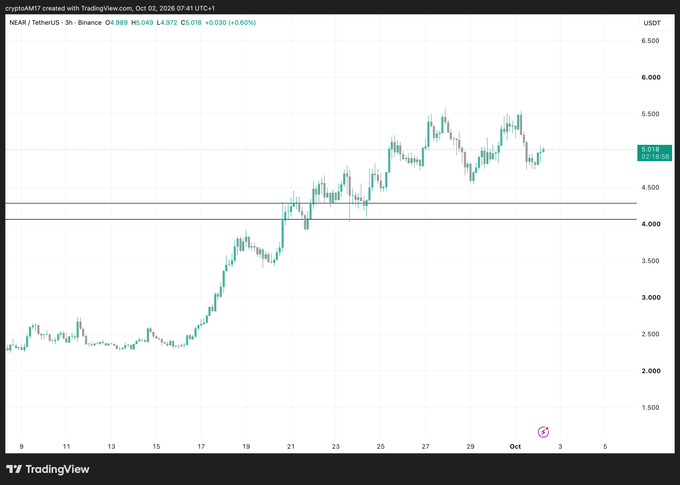The image size is (680, 485).
Task: Click the 3.500 price axis label
Action: (651, 261)
